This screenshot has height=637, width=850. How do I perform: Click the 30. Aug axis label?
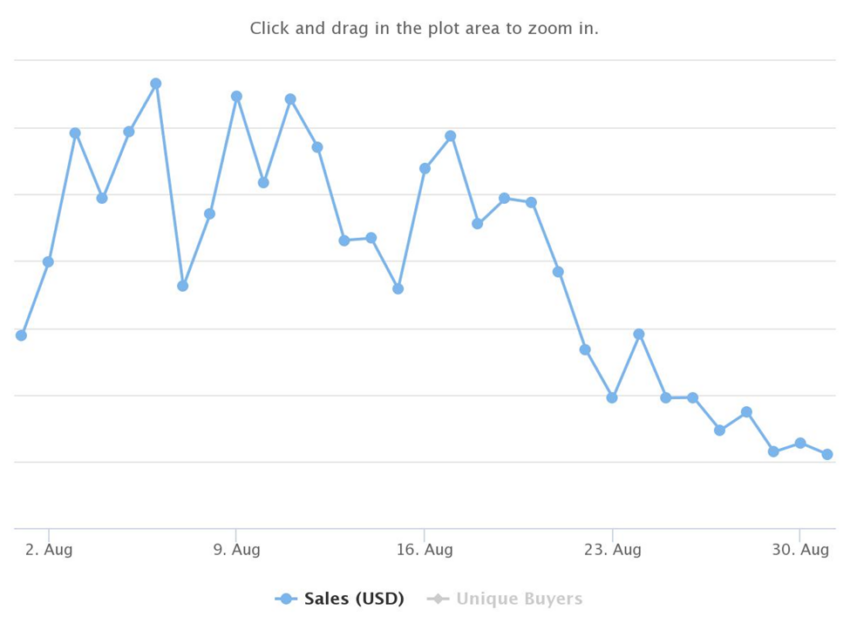800,550
